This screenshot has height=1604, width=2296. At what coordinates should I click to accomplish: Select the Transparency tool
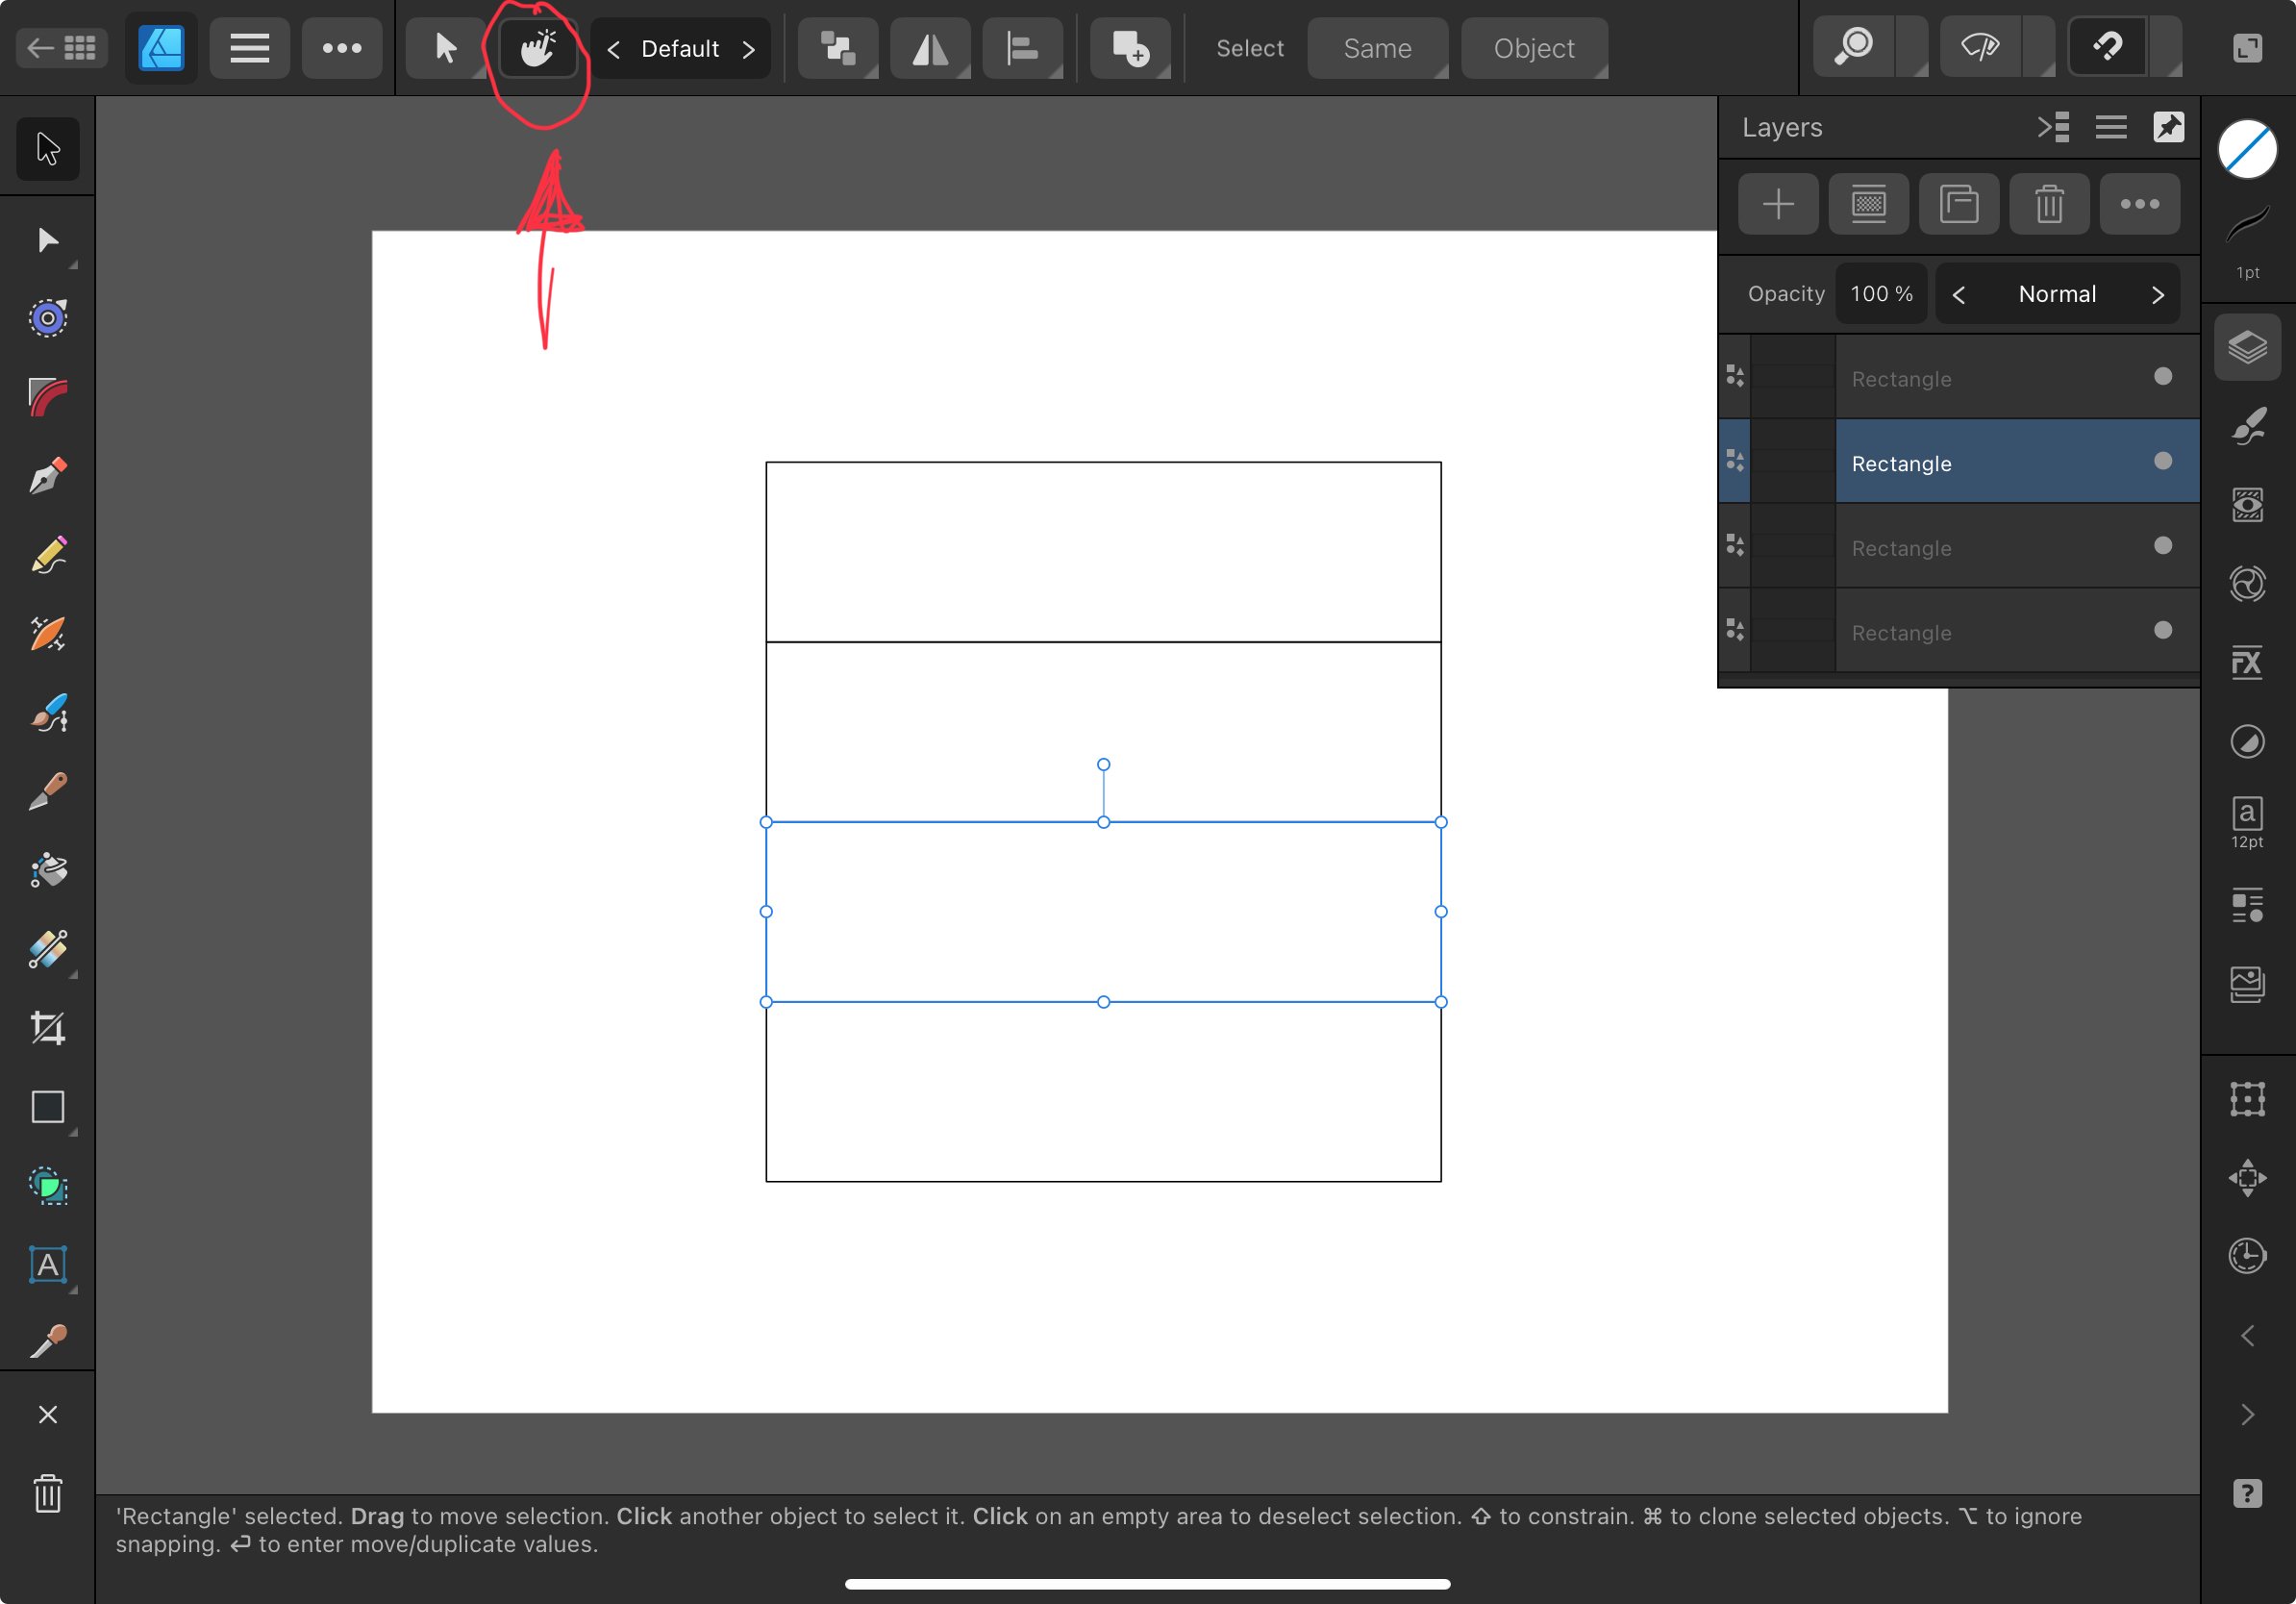pos(47,949)
